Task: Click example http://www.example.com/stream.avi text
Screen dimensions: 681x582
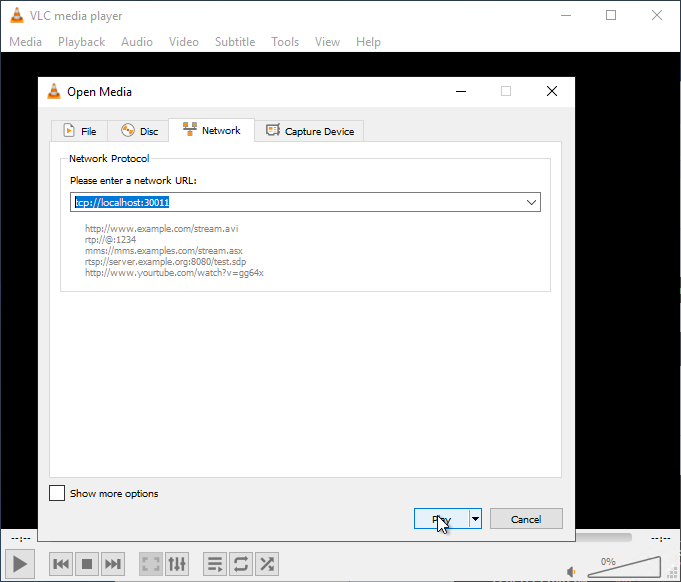Action: [x=162, y=228]
